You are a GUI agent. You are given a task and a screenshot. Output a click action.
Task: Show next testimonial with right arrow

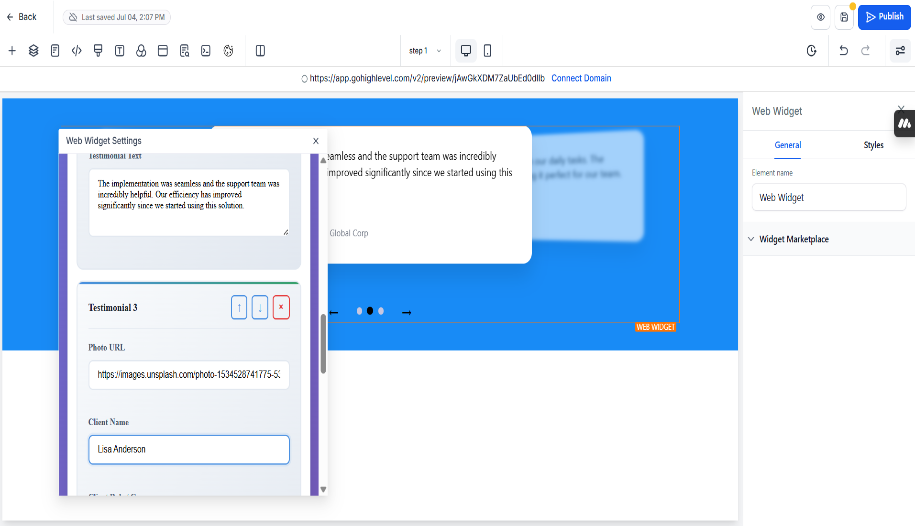point(407,313)
